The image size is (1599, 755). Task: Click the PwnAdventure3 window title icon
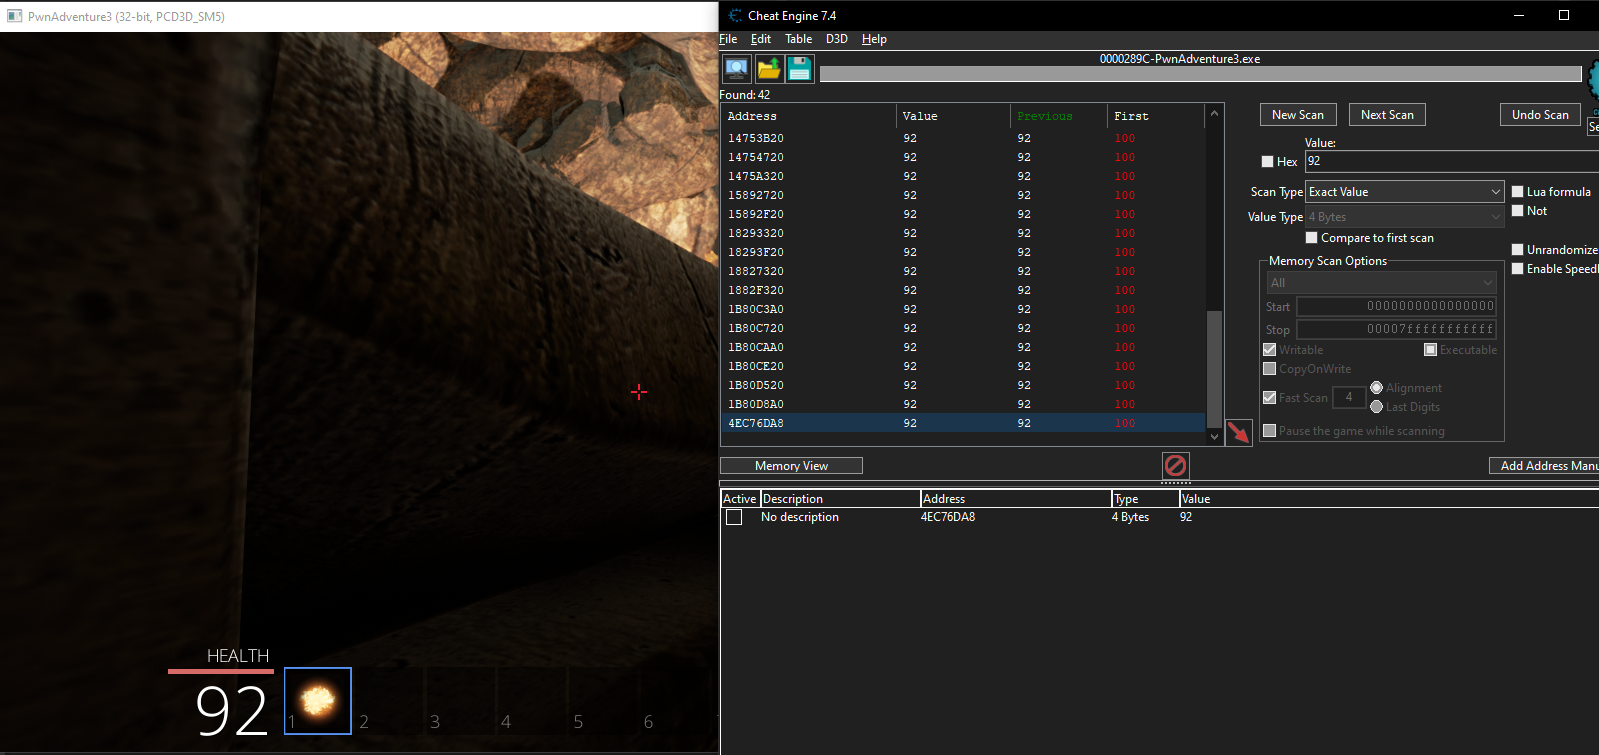14,16
